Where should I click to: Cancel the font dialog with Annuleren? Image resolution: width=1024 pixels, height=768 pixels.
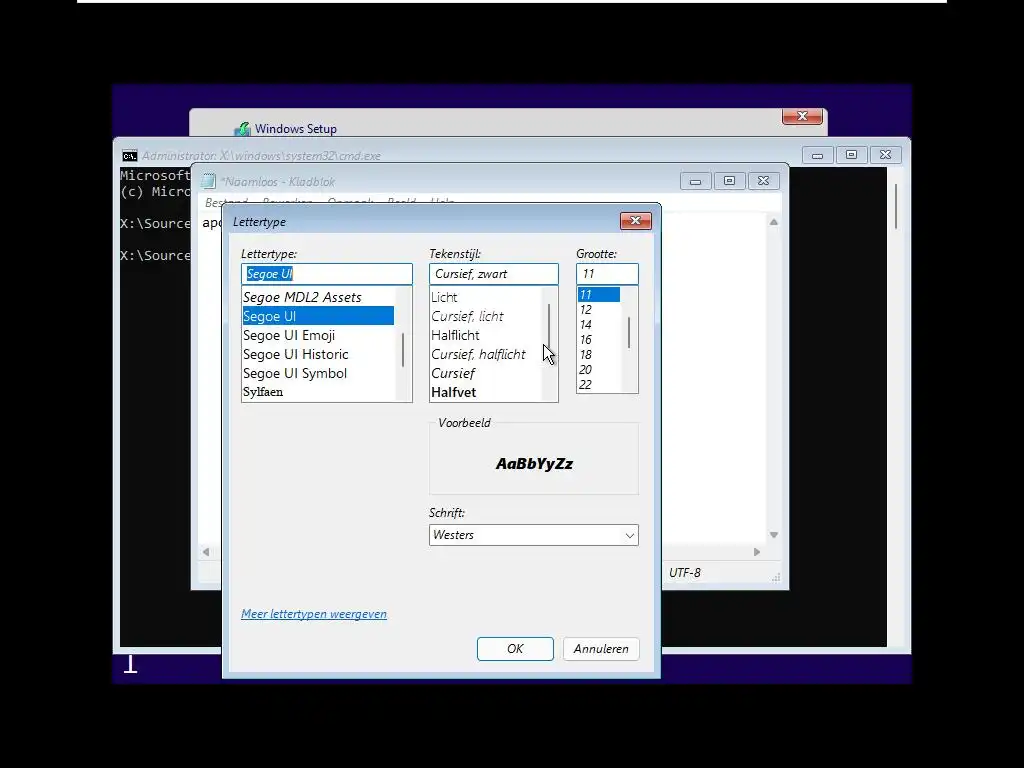tap(601, 648)
